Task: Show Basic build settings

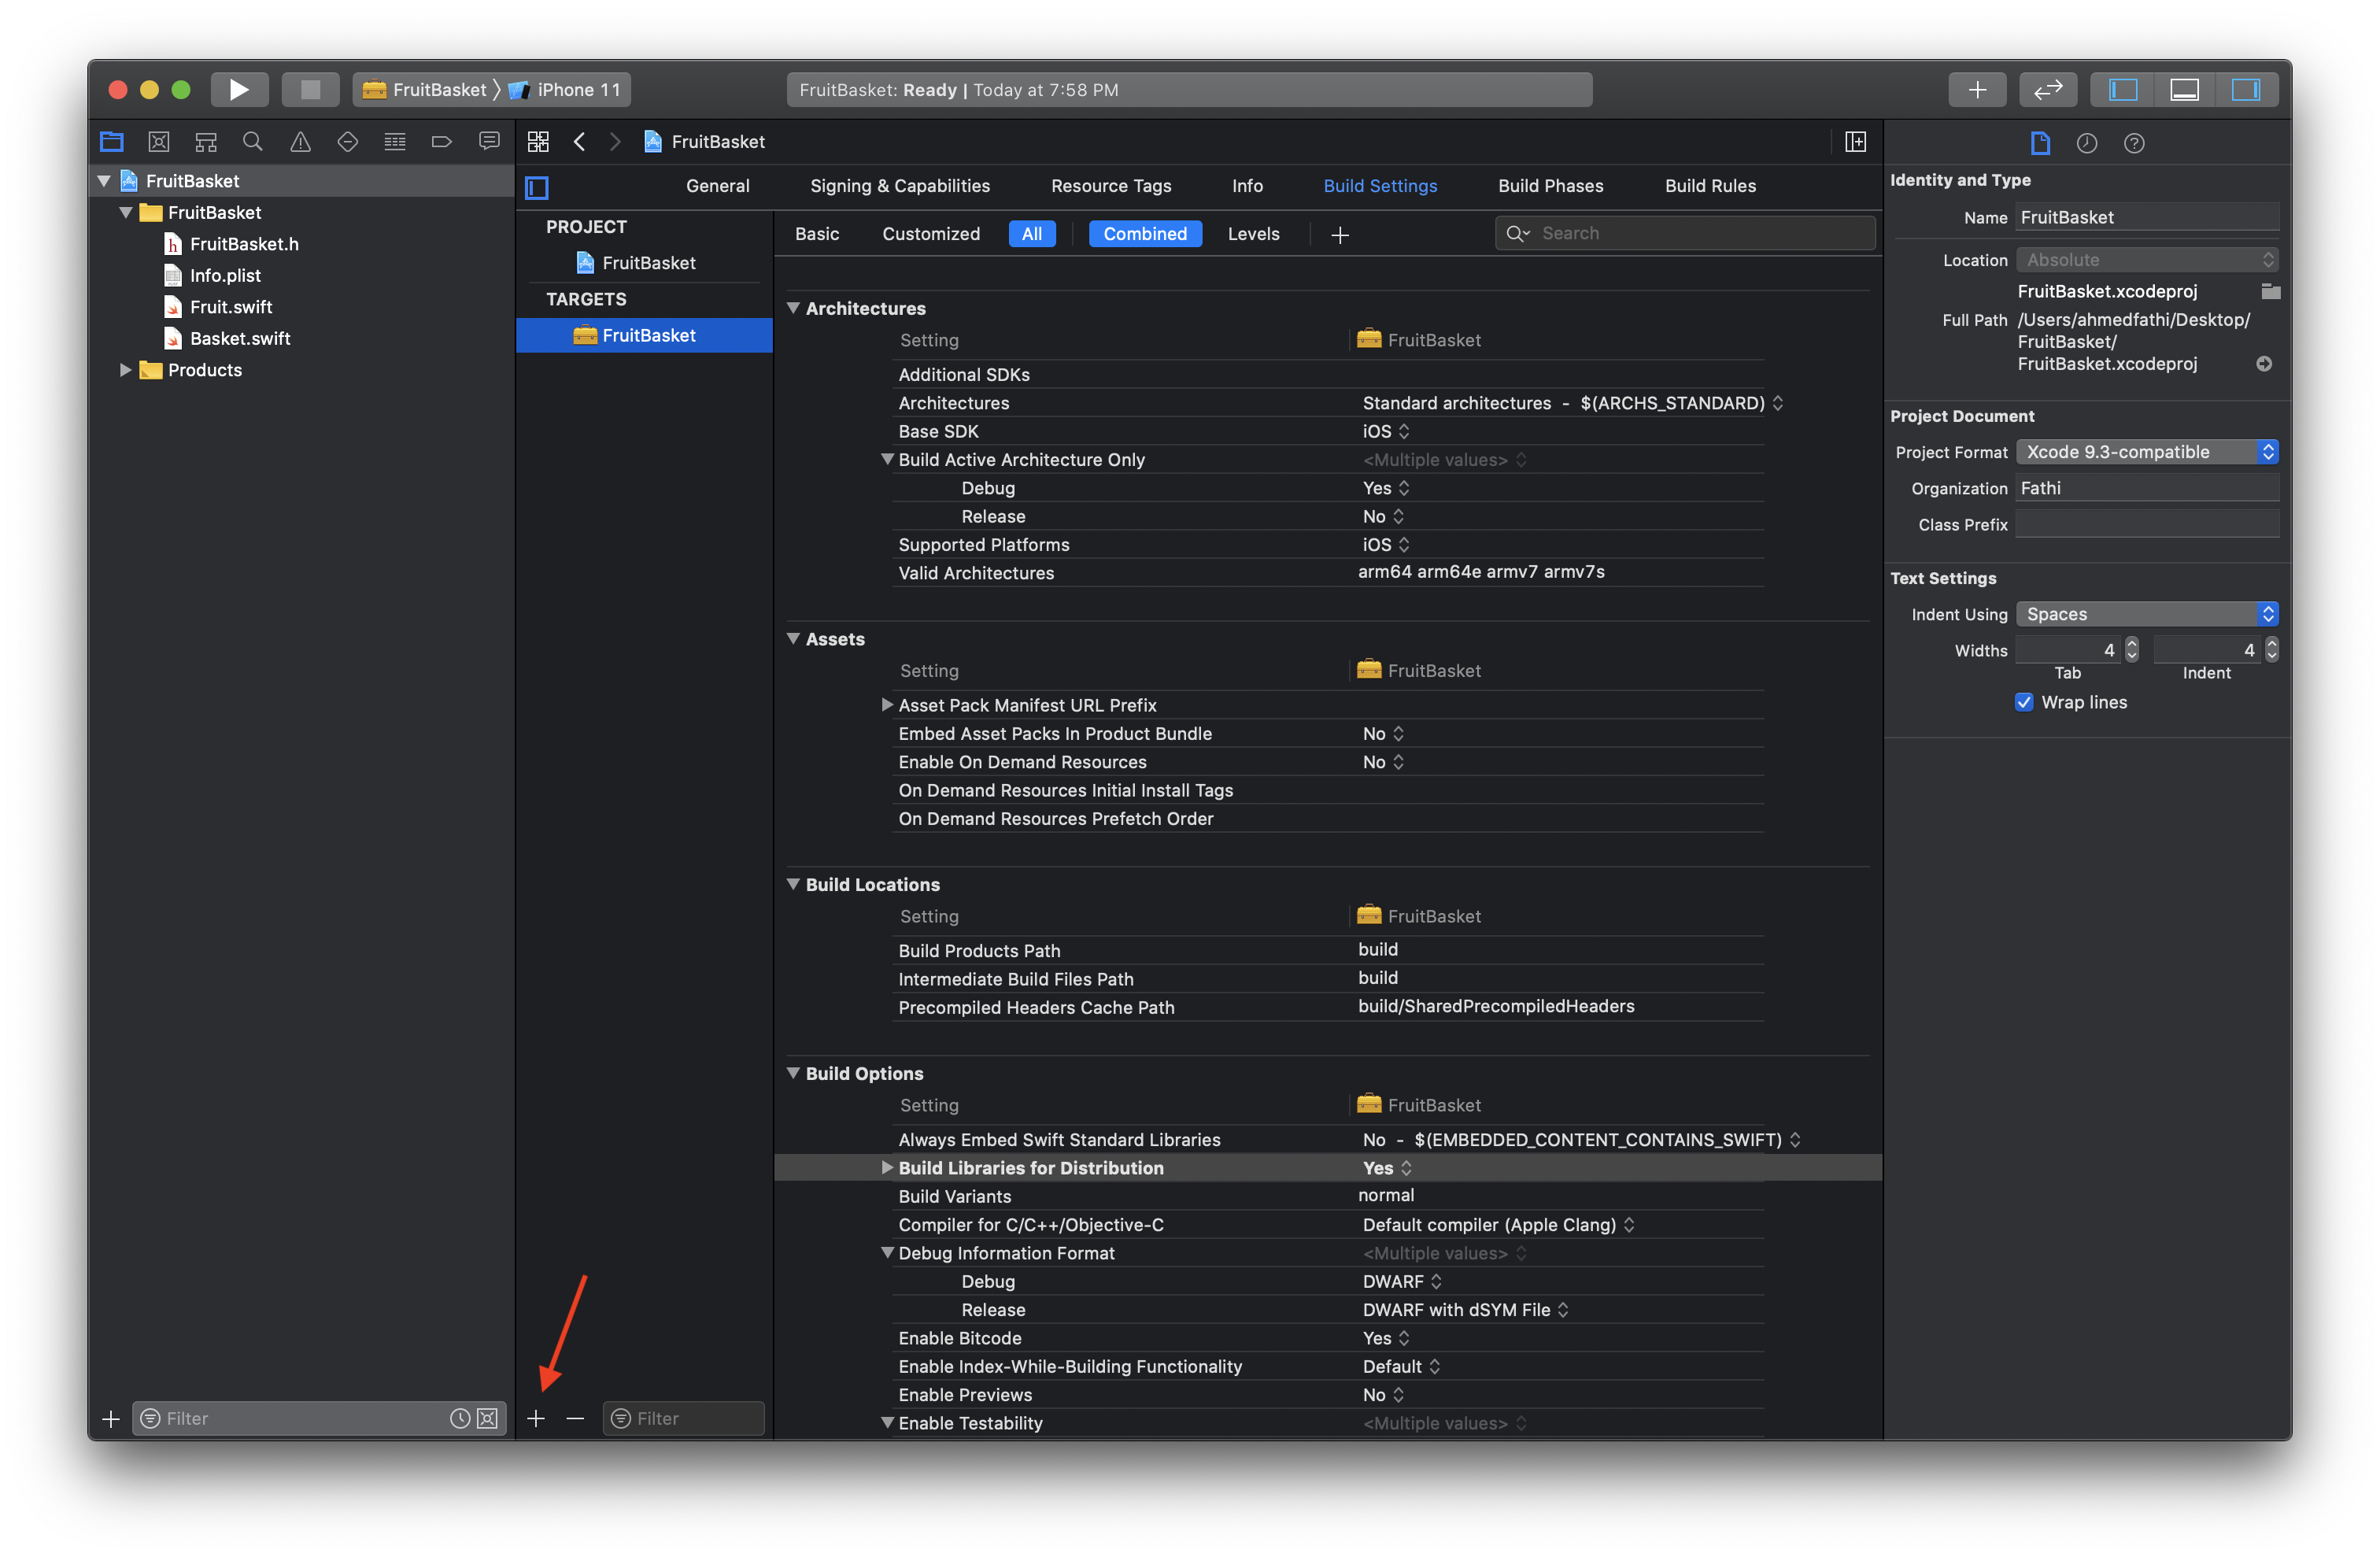Action: [817, 234]
